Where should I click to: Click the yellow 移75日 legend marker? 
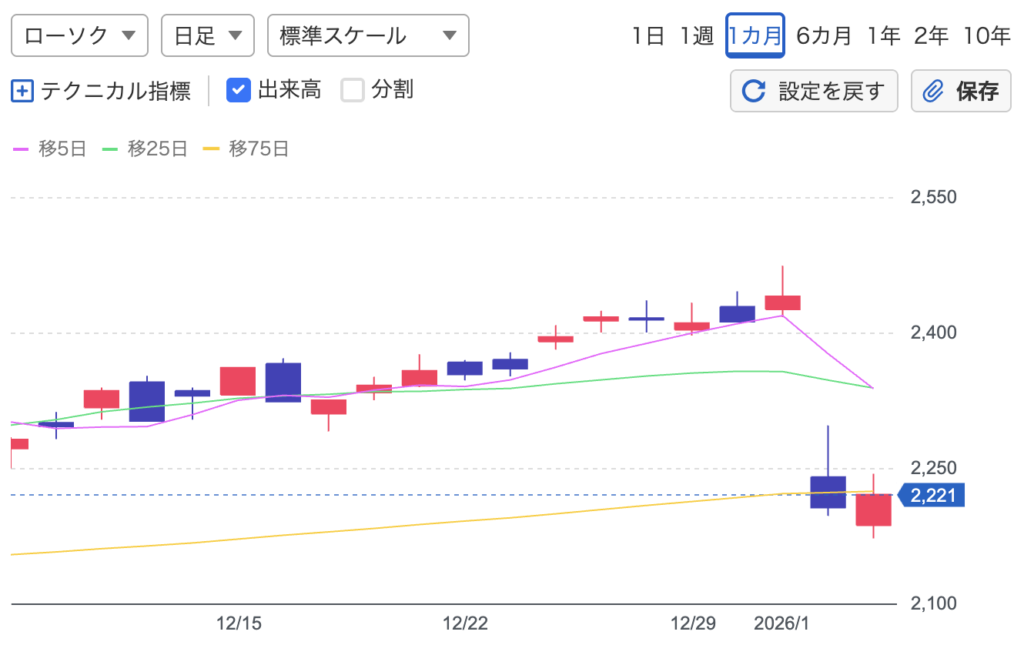(210, 149)
